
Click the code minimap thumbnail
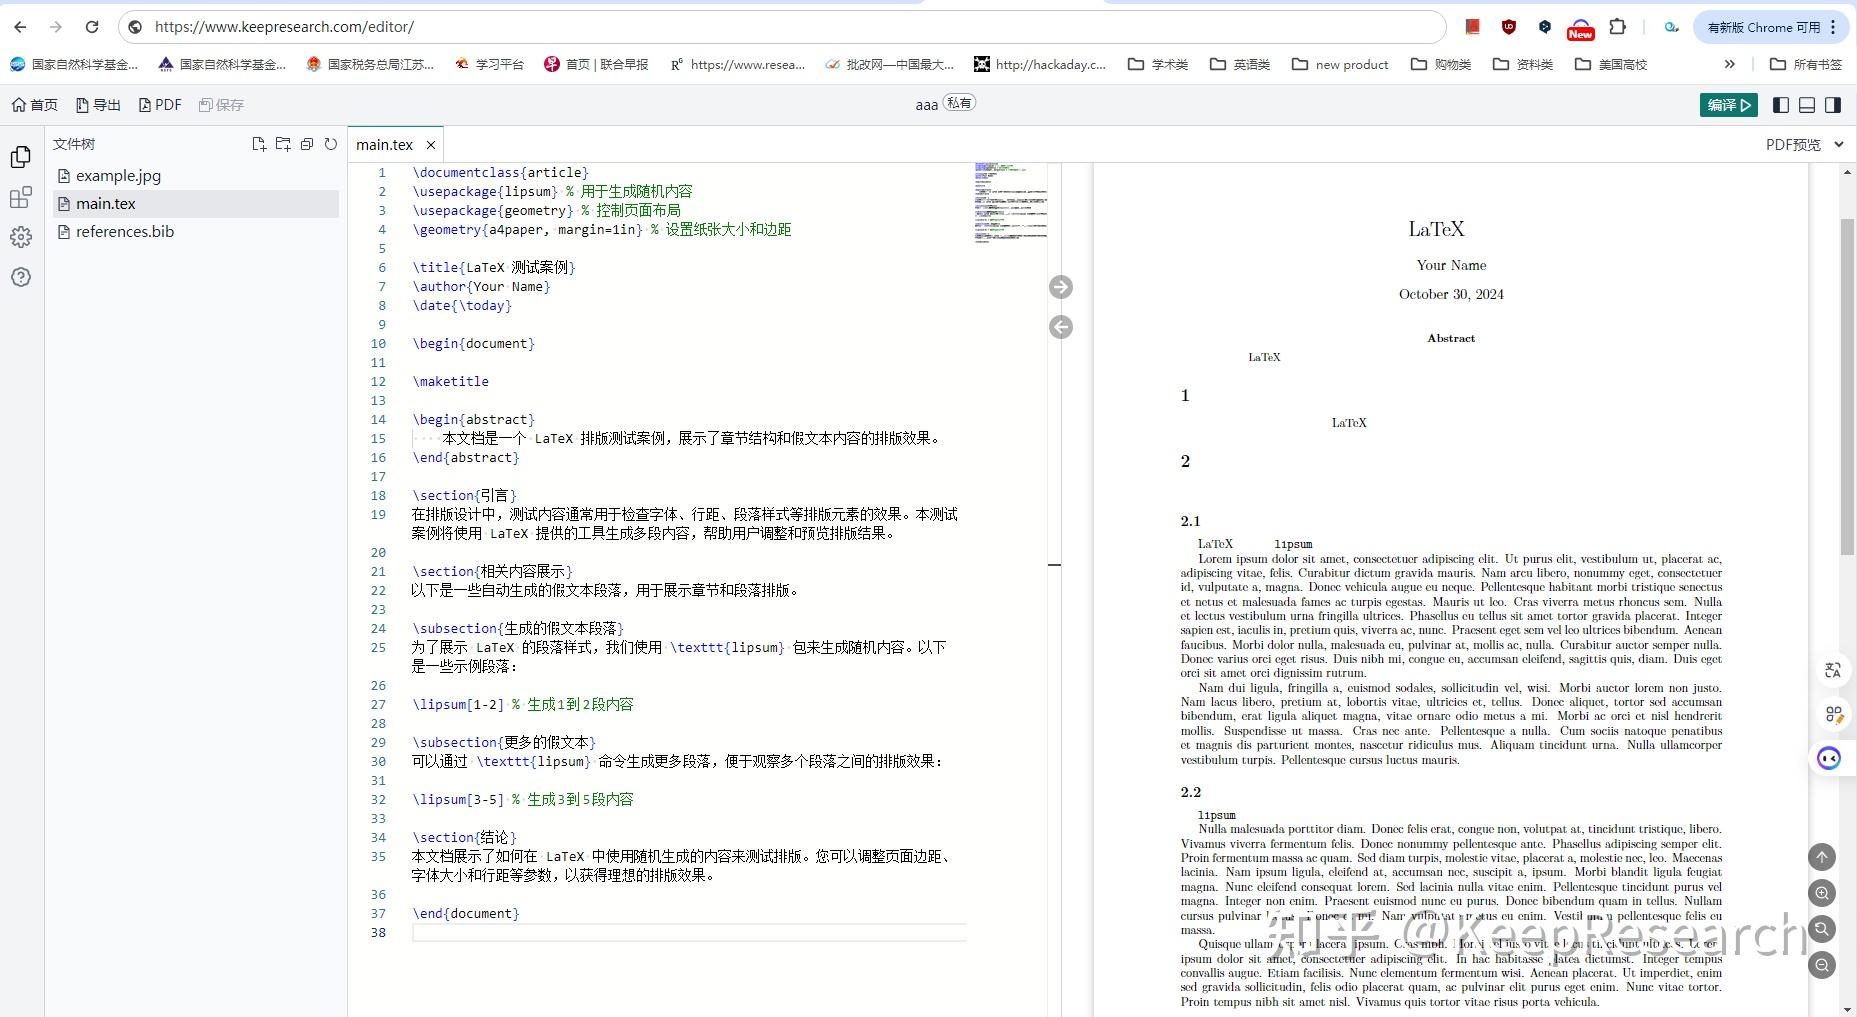(1008, 205)
